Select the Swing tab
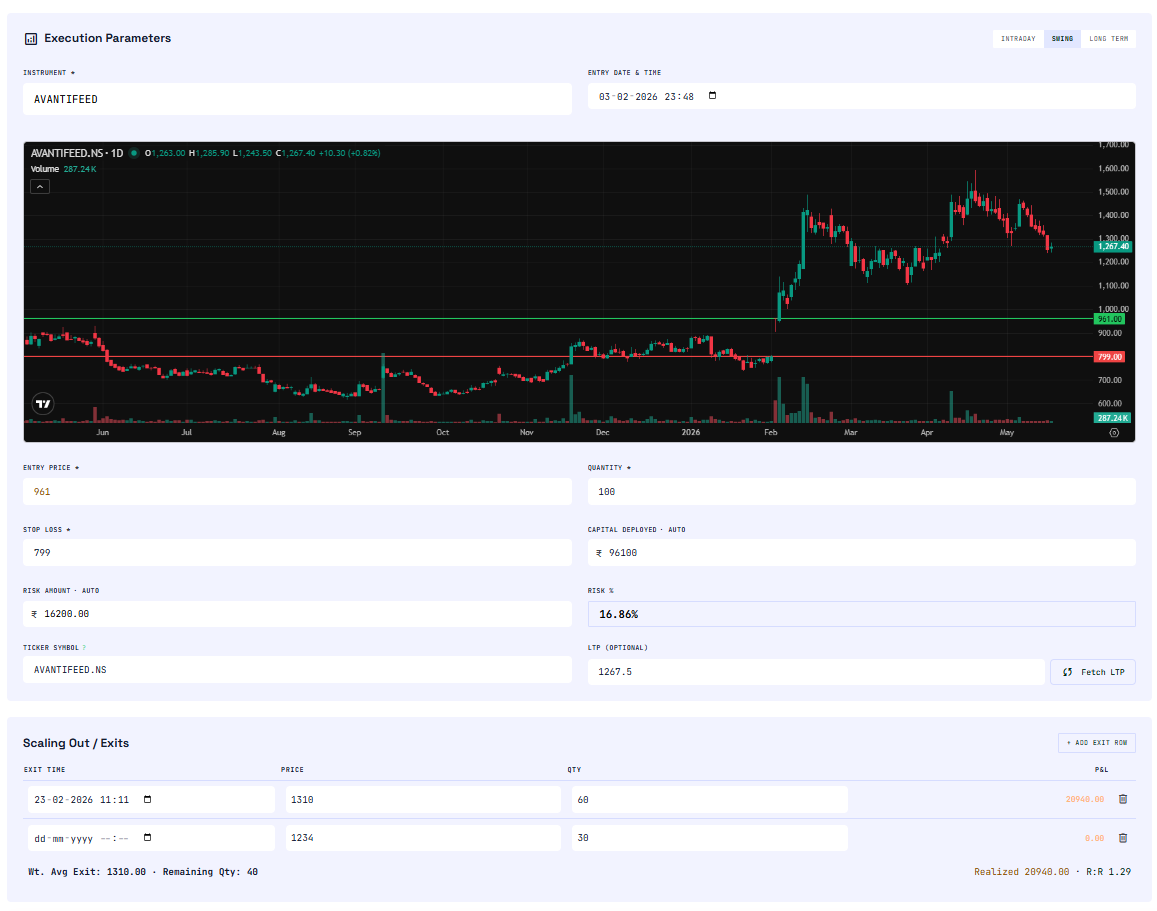This screenshot has width=1157, height=911. tap(1063, 39)
